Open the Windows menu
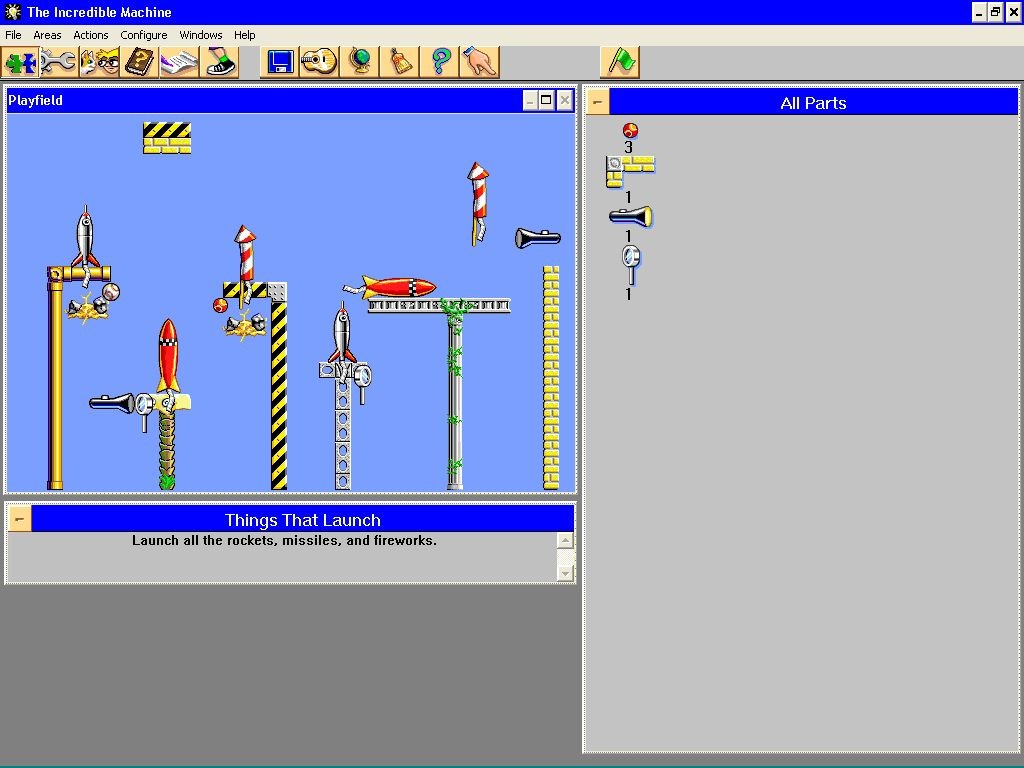The width and height of the screenshot is (1024, 768). [x=200, y=35]
